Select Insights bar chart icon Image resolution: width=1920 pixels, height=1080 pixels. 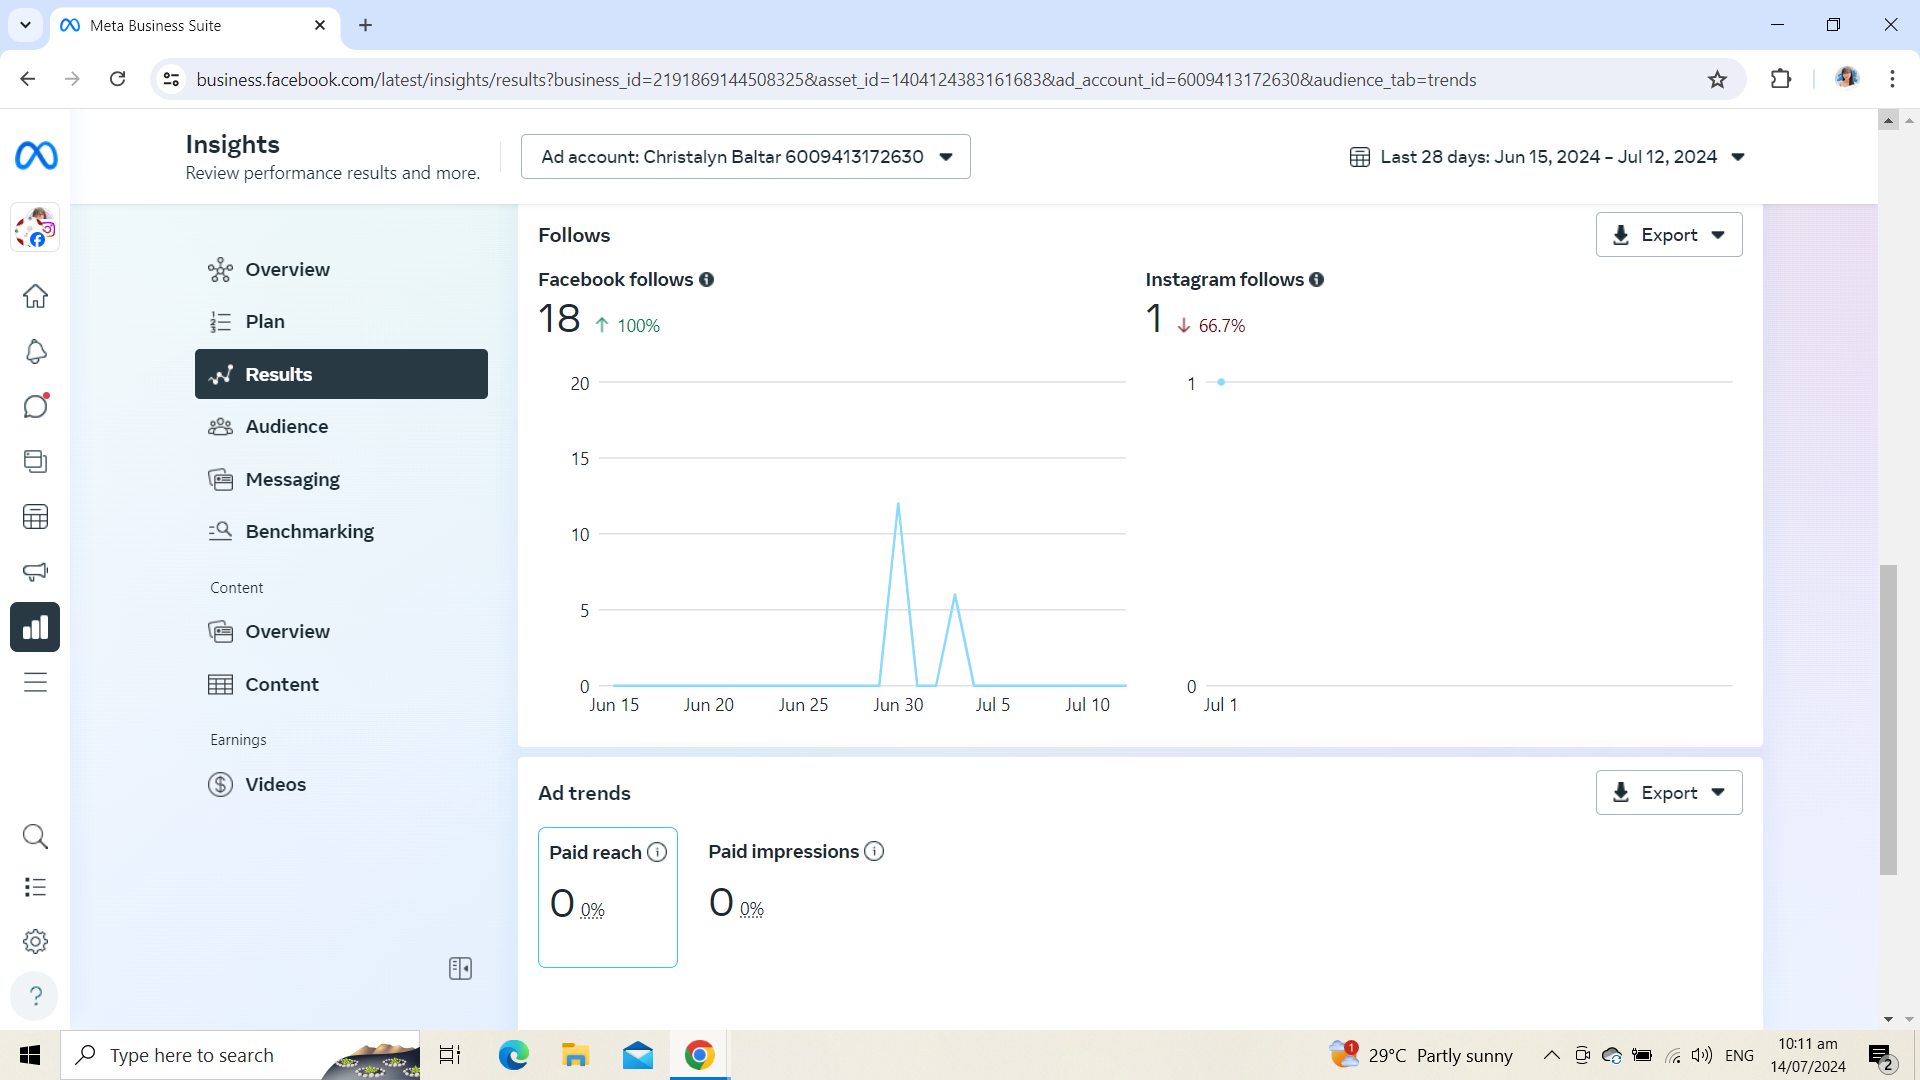pyautogui.click(x=36, y=627)
